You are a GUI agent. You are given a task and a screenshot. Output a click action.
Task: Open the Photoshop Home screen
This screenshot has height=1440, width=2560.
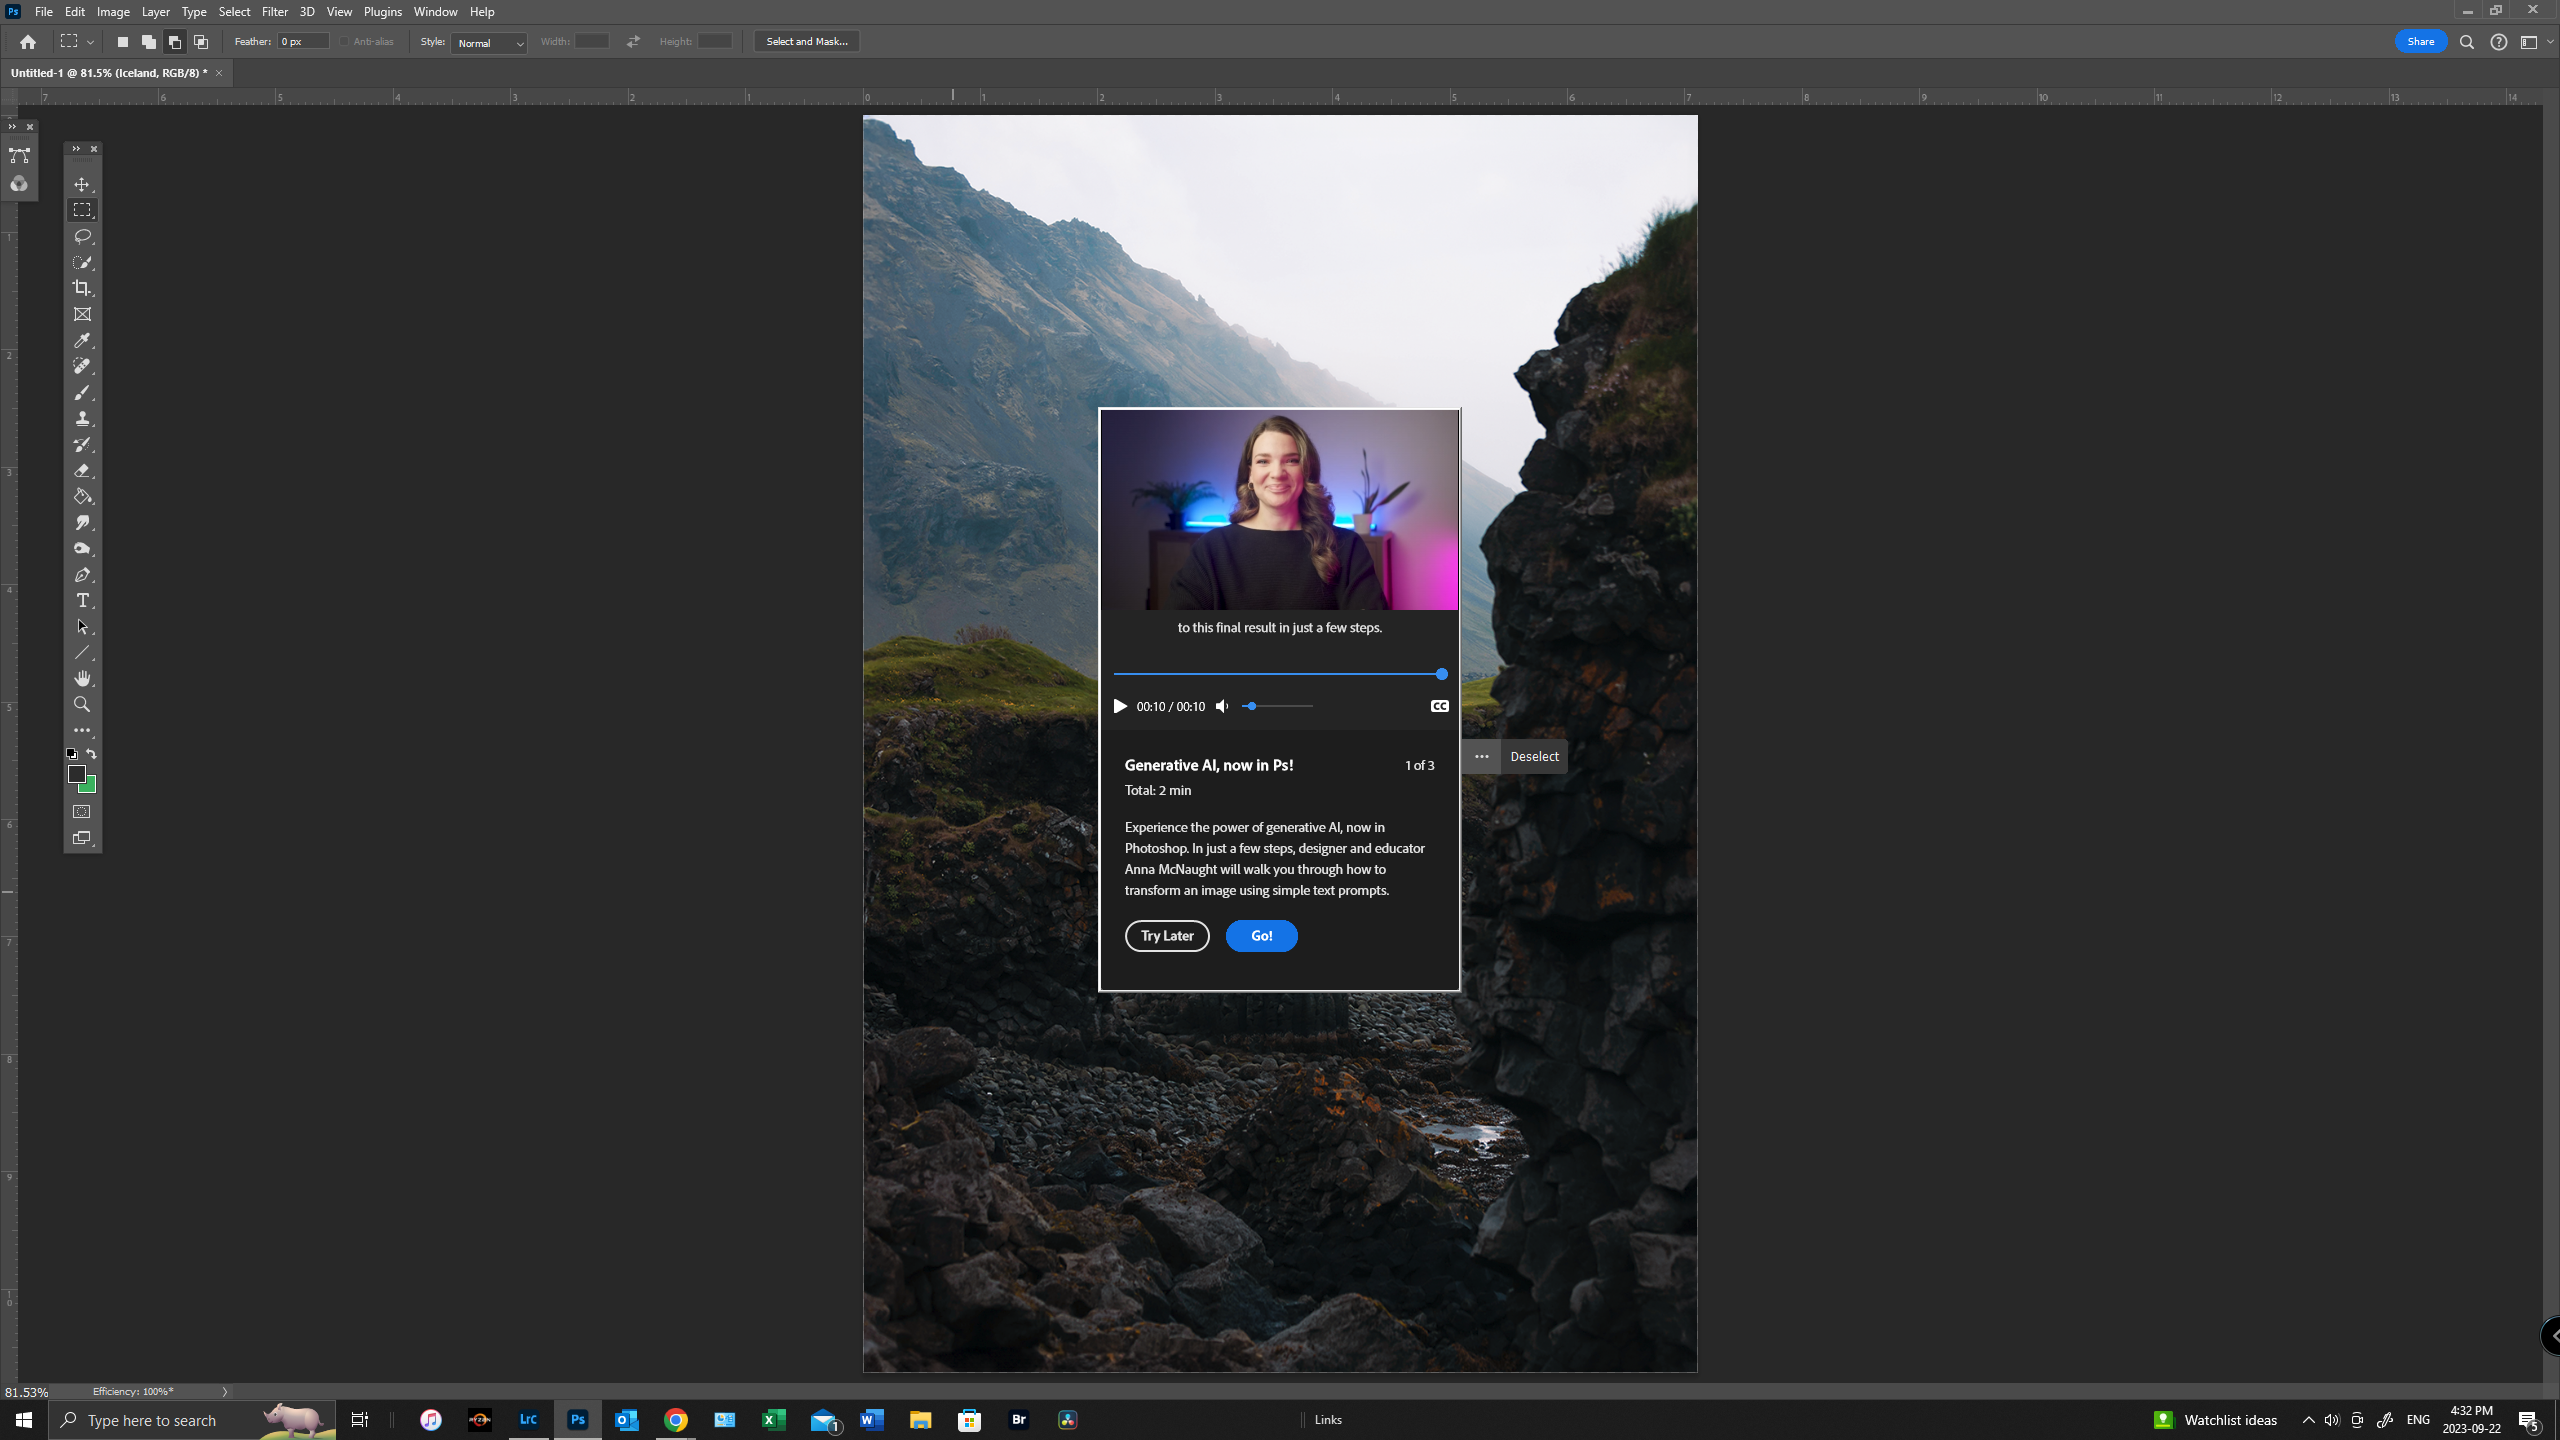coord(27,41)
